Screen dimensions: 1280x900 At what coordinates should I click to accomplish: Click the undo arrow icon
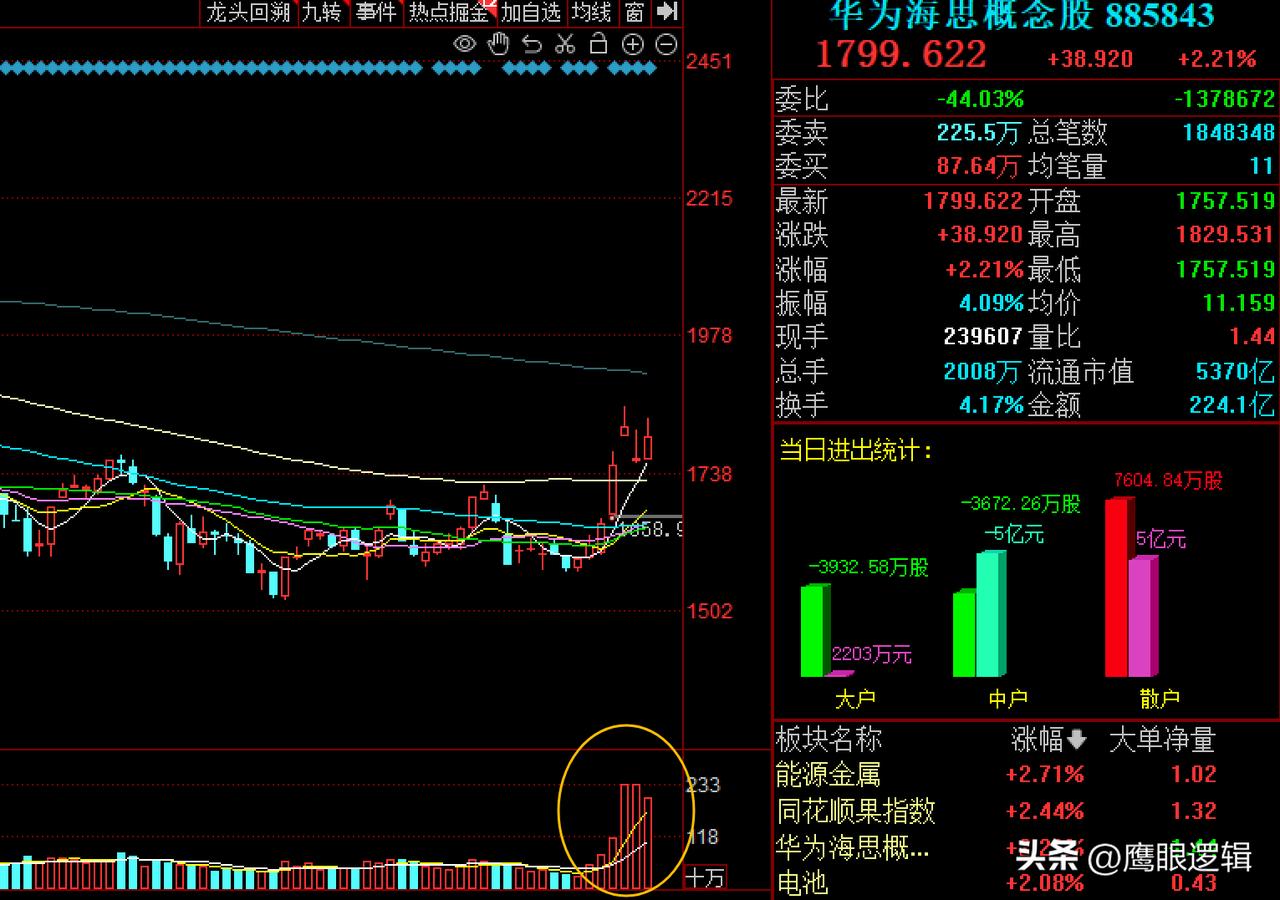532,44
